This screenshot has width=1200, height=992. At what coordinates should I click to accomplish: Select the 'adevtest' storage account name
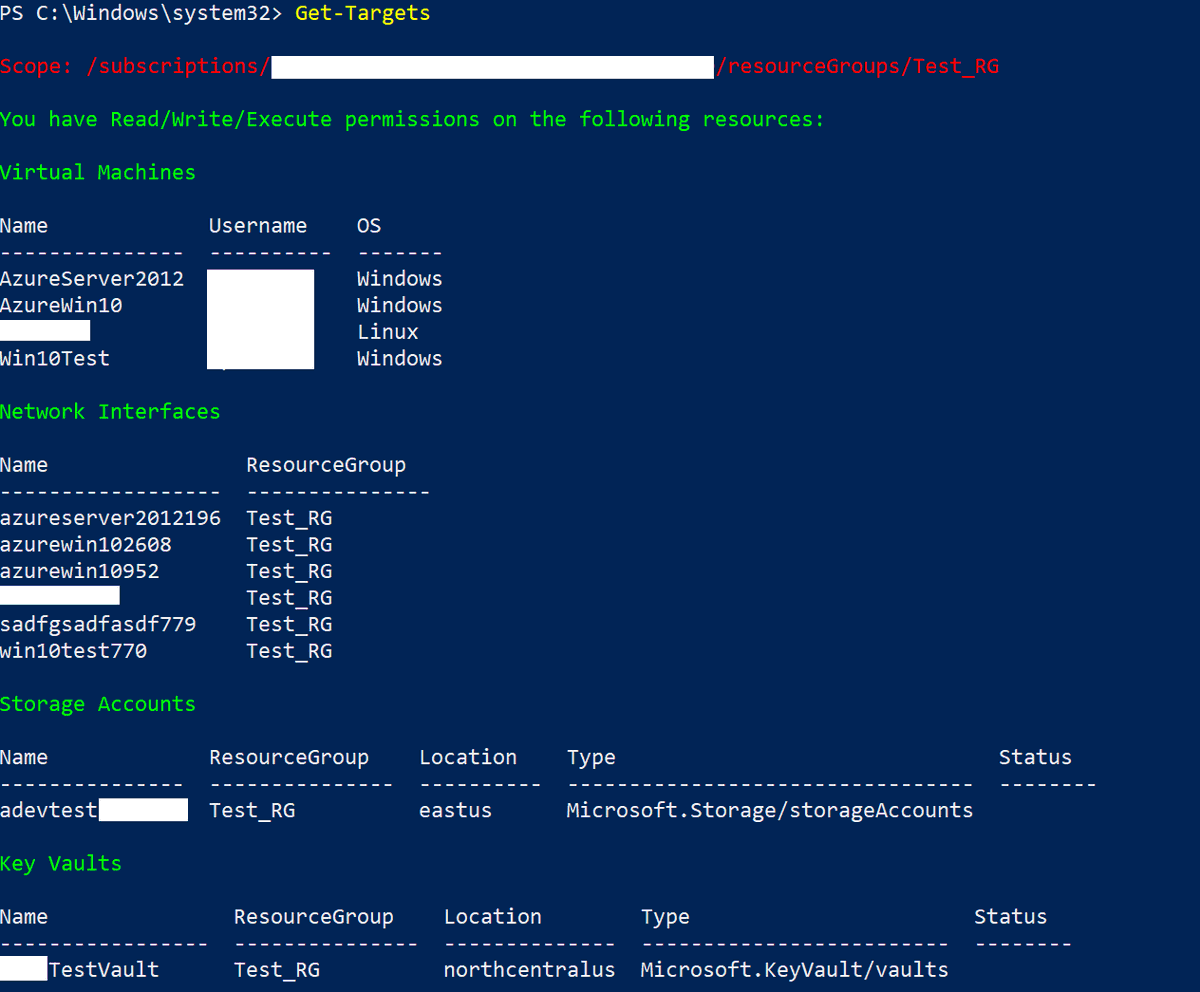(49, 810)
